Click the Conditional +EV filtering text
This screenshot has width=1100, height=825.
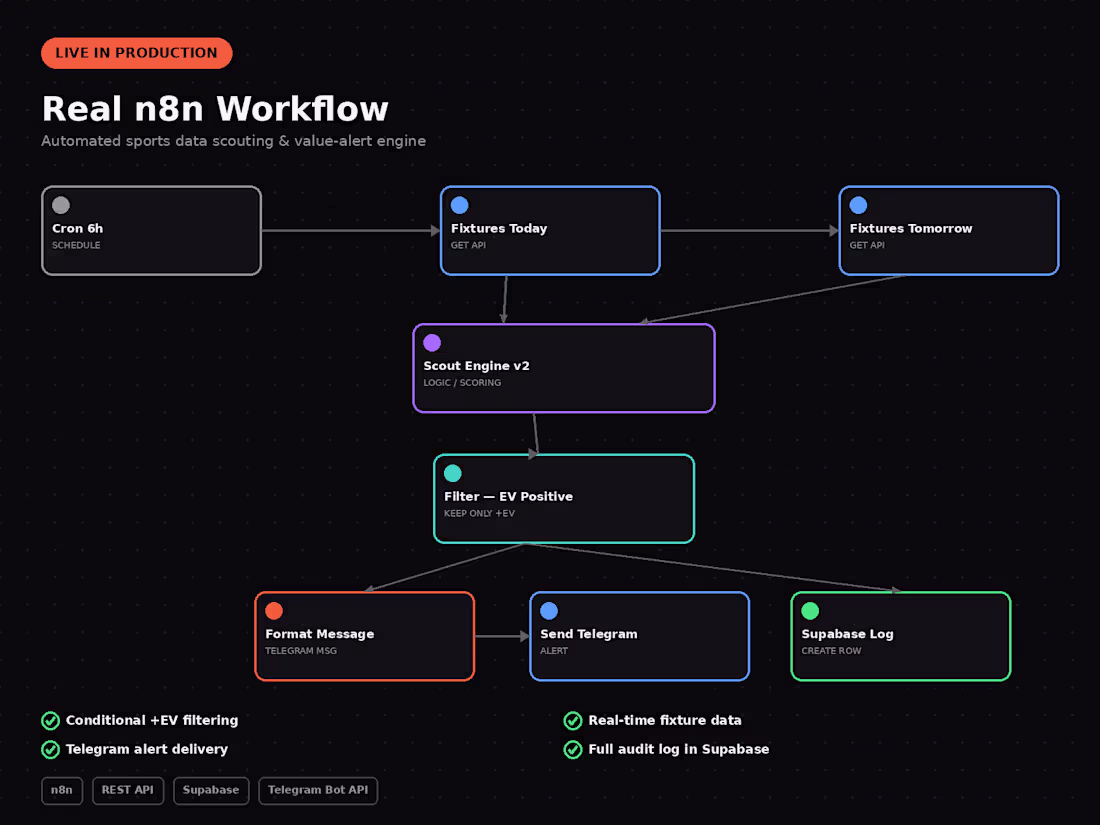click(152, 720)
